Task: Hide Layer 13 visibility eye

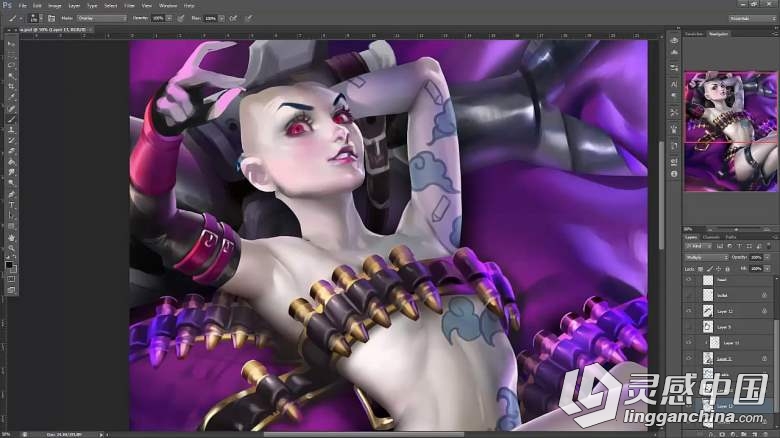Action: pos(689,342)
